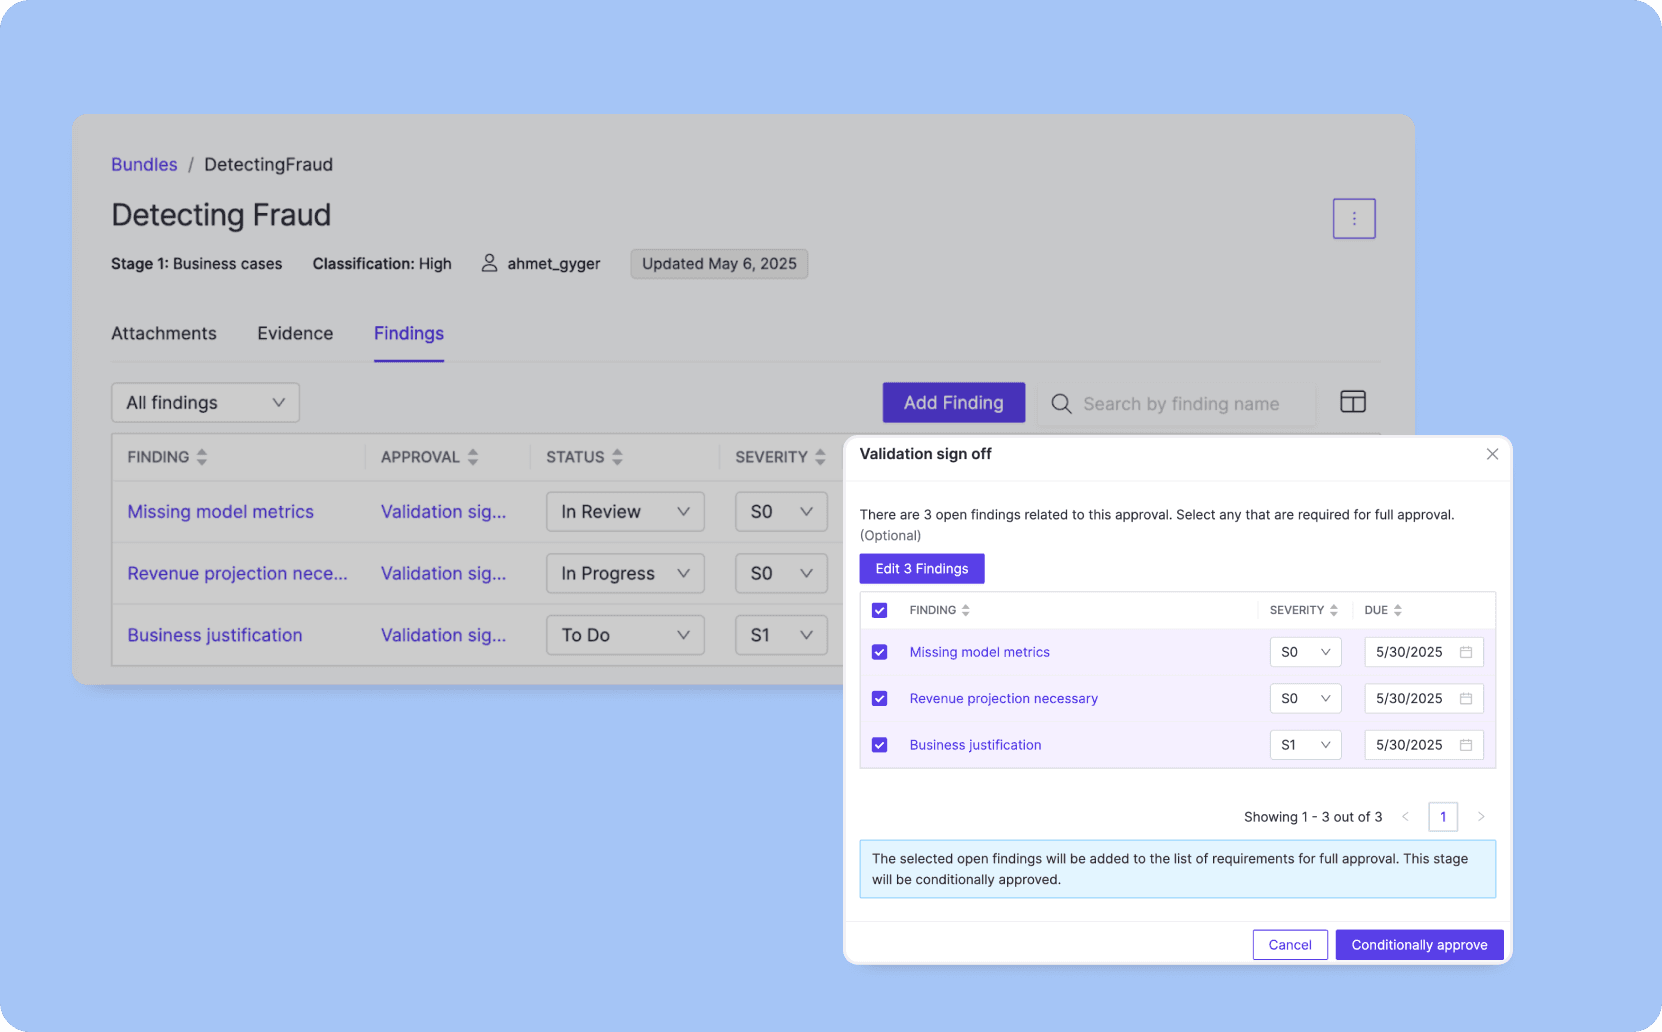This screenshot has width=1662, height=1032.
Task: Select page 1 in the modal pagination
Action: pyautogui.click(x=1443, y=816)
